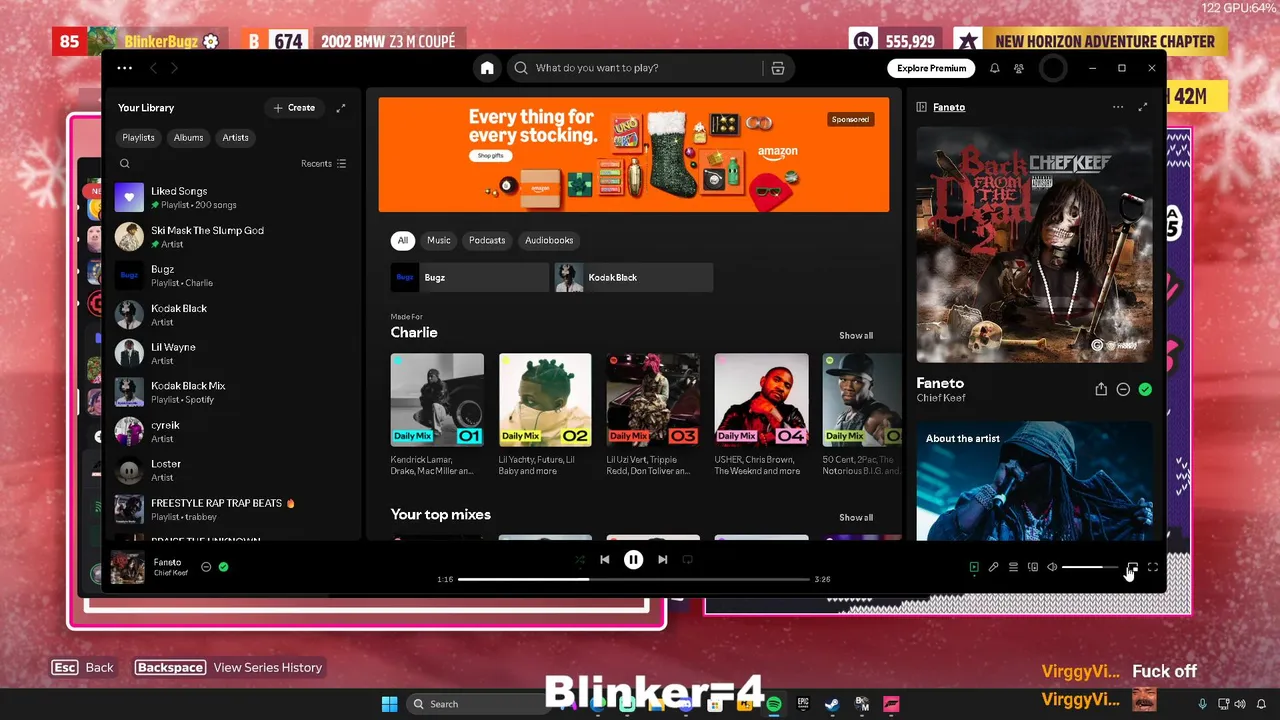Viewport: 1280px width, 720px height.
Task: Open the Now Playing view icon
Action: 974,567
